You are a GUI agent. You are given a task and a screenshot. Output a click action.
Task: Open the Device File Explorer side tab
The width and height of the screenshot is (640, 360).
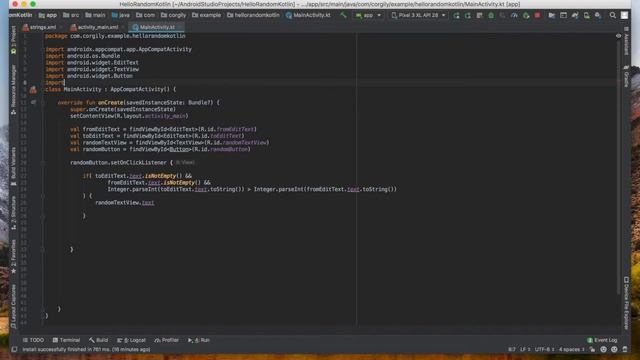(626, 304)
